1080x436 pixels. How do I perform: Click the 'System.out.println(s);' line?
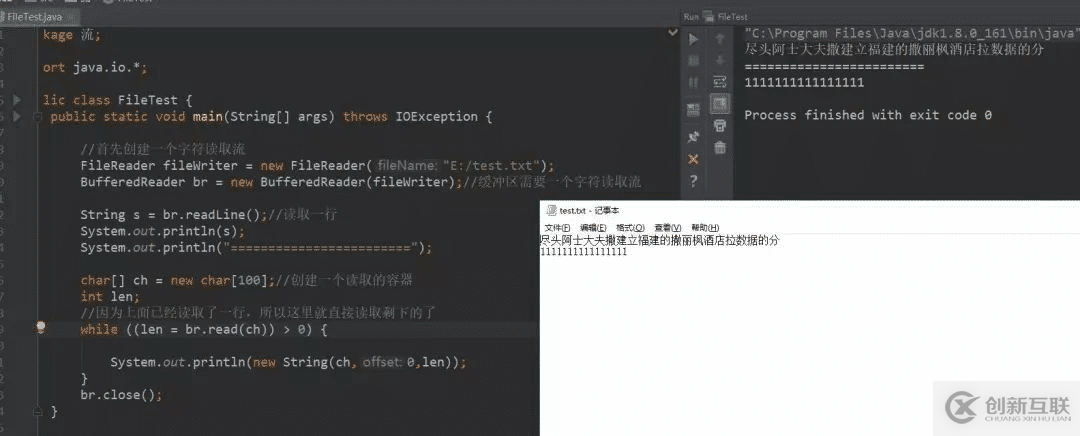point(163,231)
